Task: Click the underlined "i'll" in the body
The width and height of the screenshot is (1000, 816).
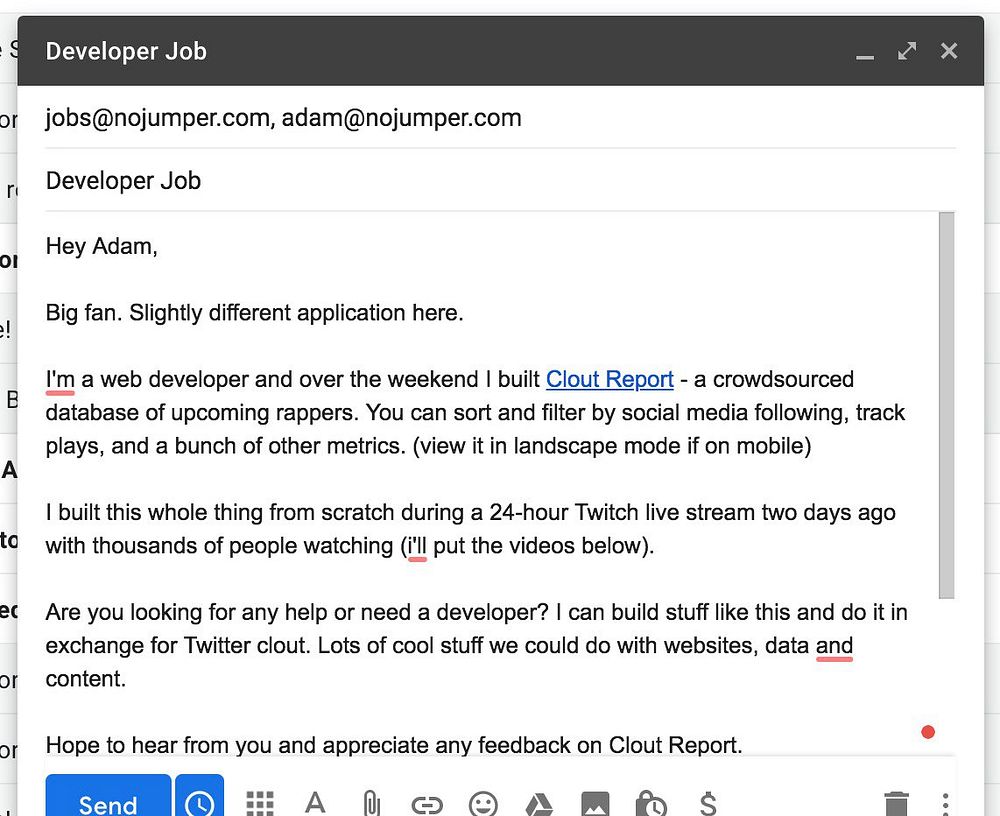Action: (417, 546)
